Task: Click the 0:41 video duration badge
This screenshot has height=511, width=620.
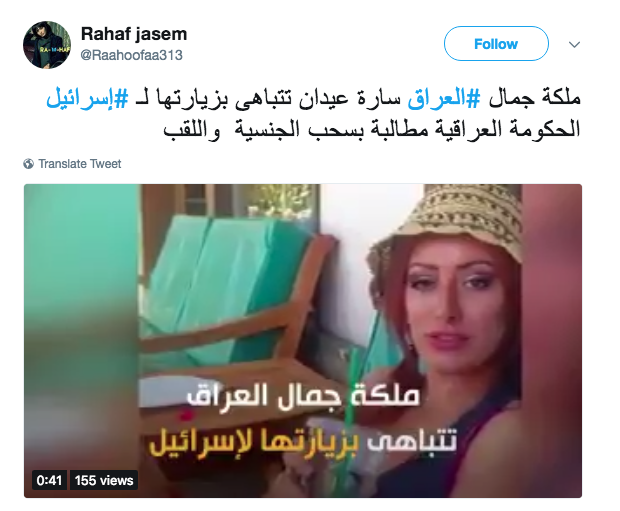Action: coord(49,480)
